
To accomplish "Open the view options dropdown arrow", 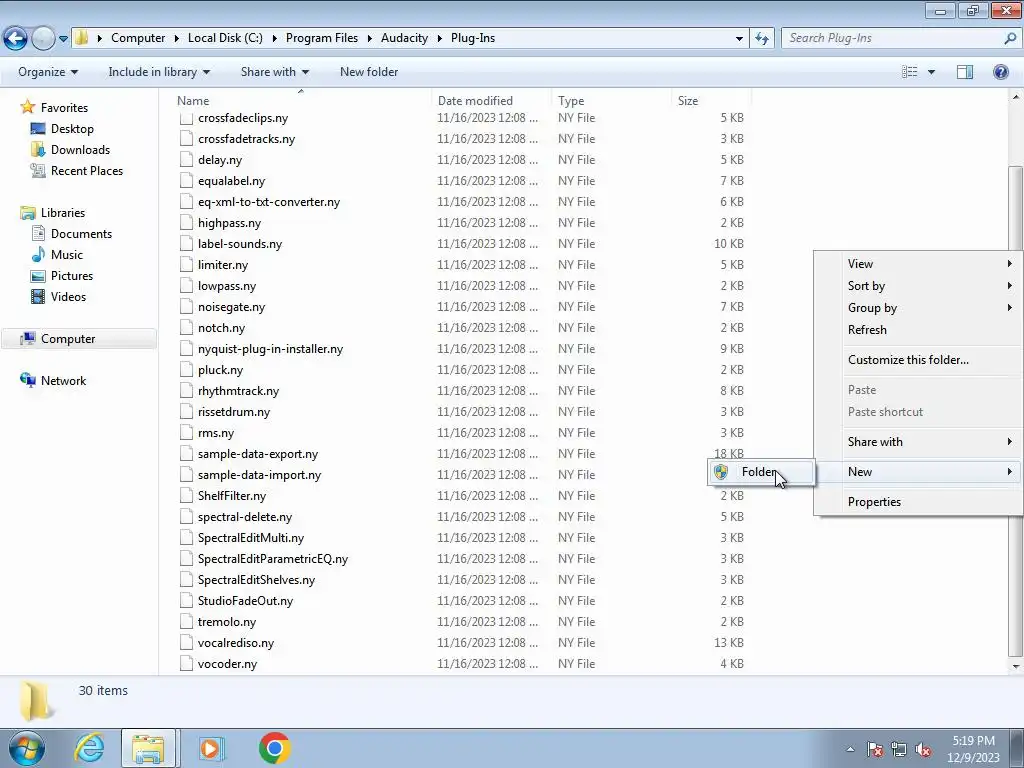I will tap(931, 72).
